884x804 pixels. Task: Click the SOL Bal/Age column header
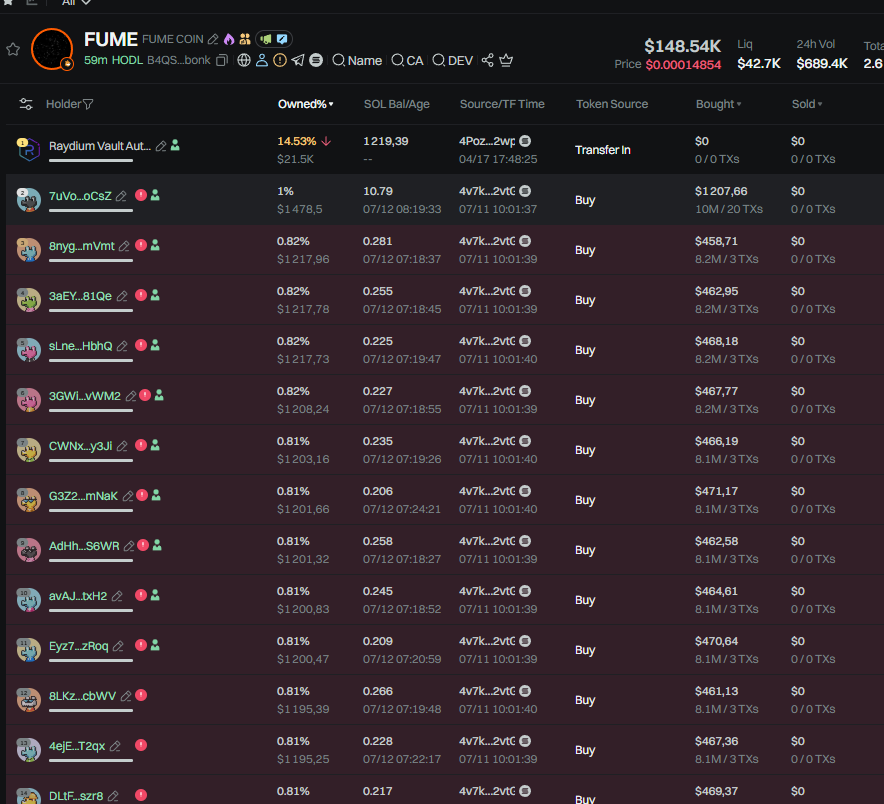point(396,104)
